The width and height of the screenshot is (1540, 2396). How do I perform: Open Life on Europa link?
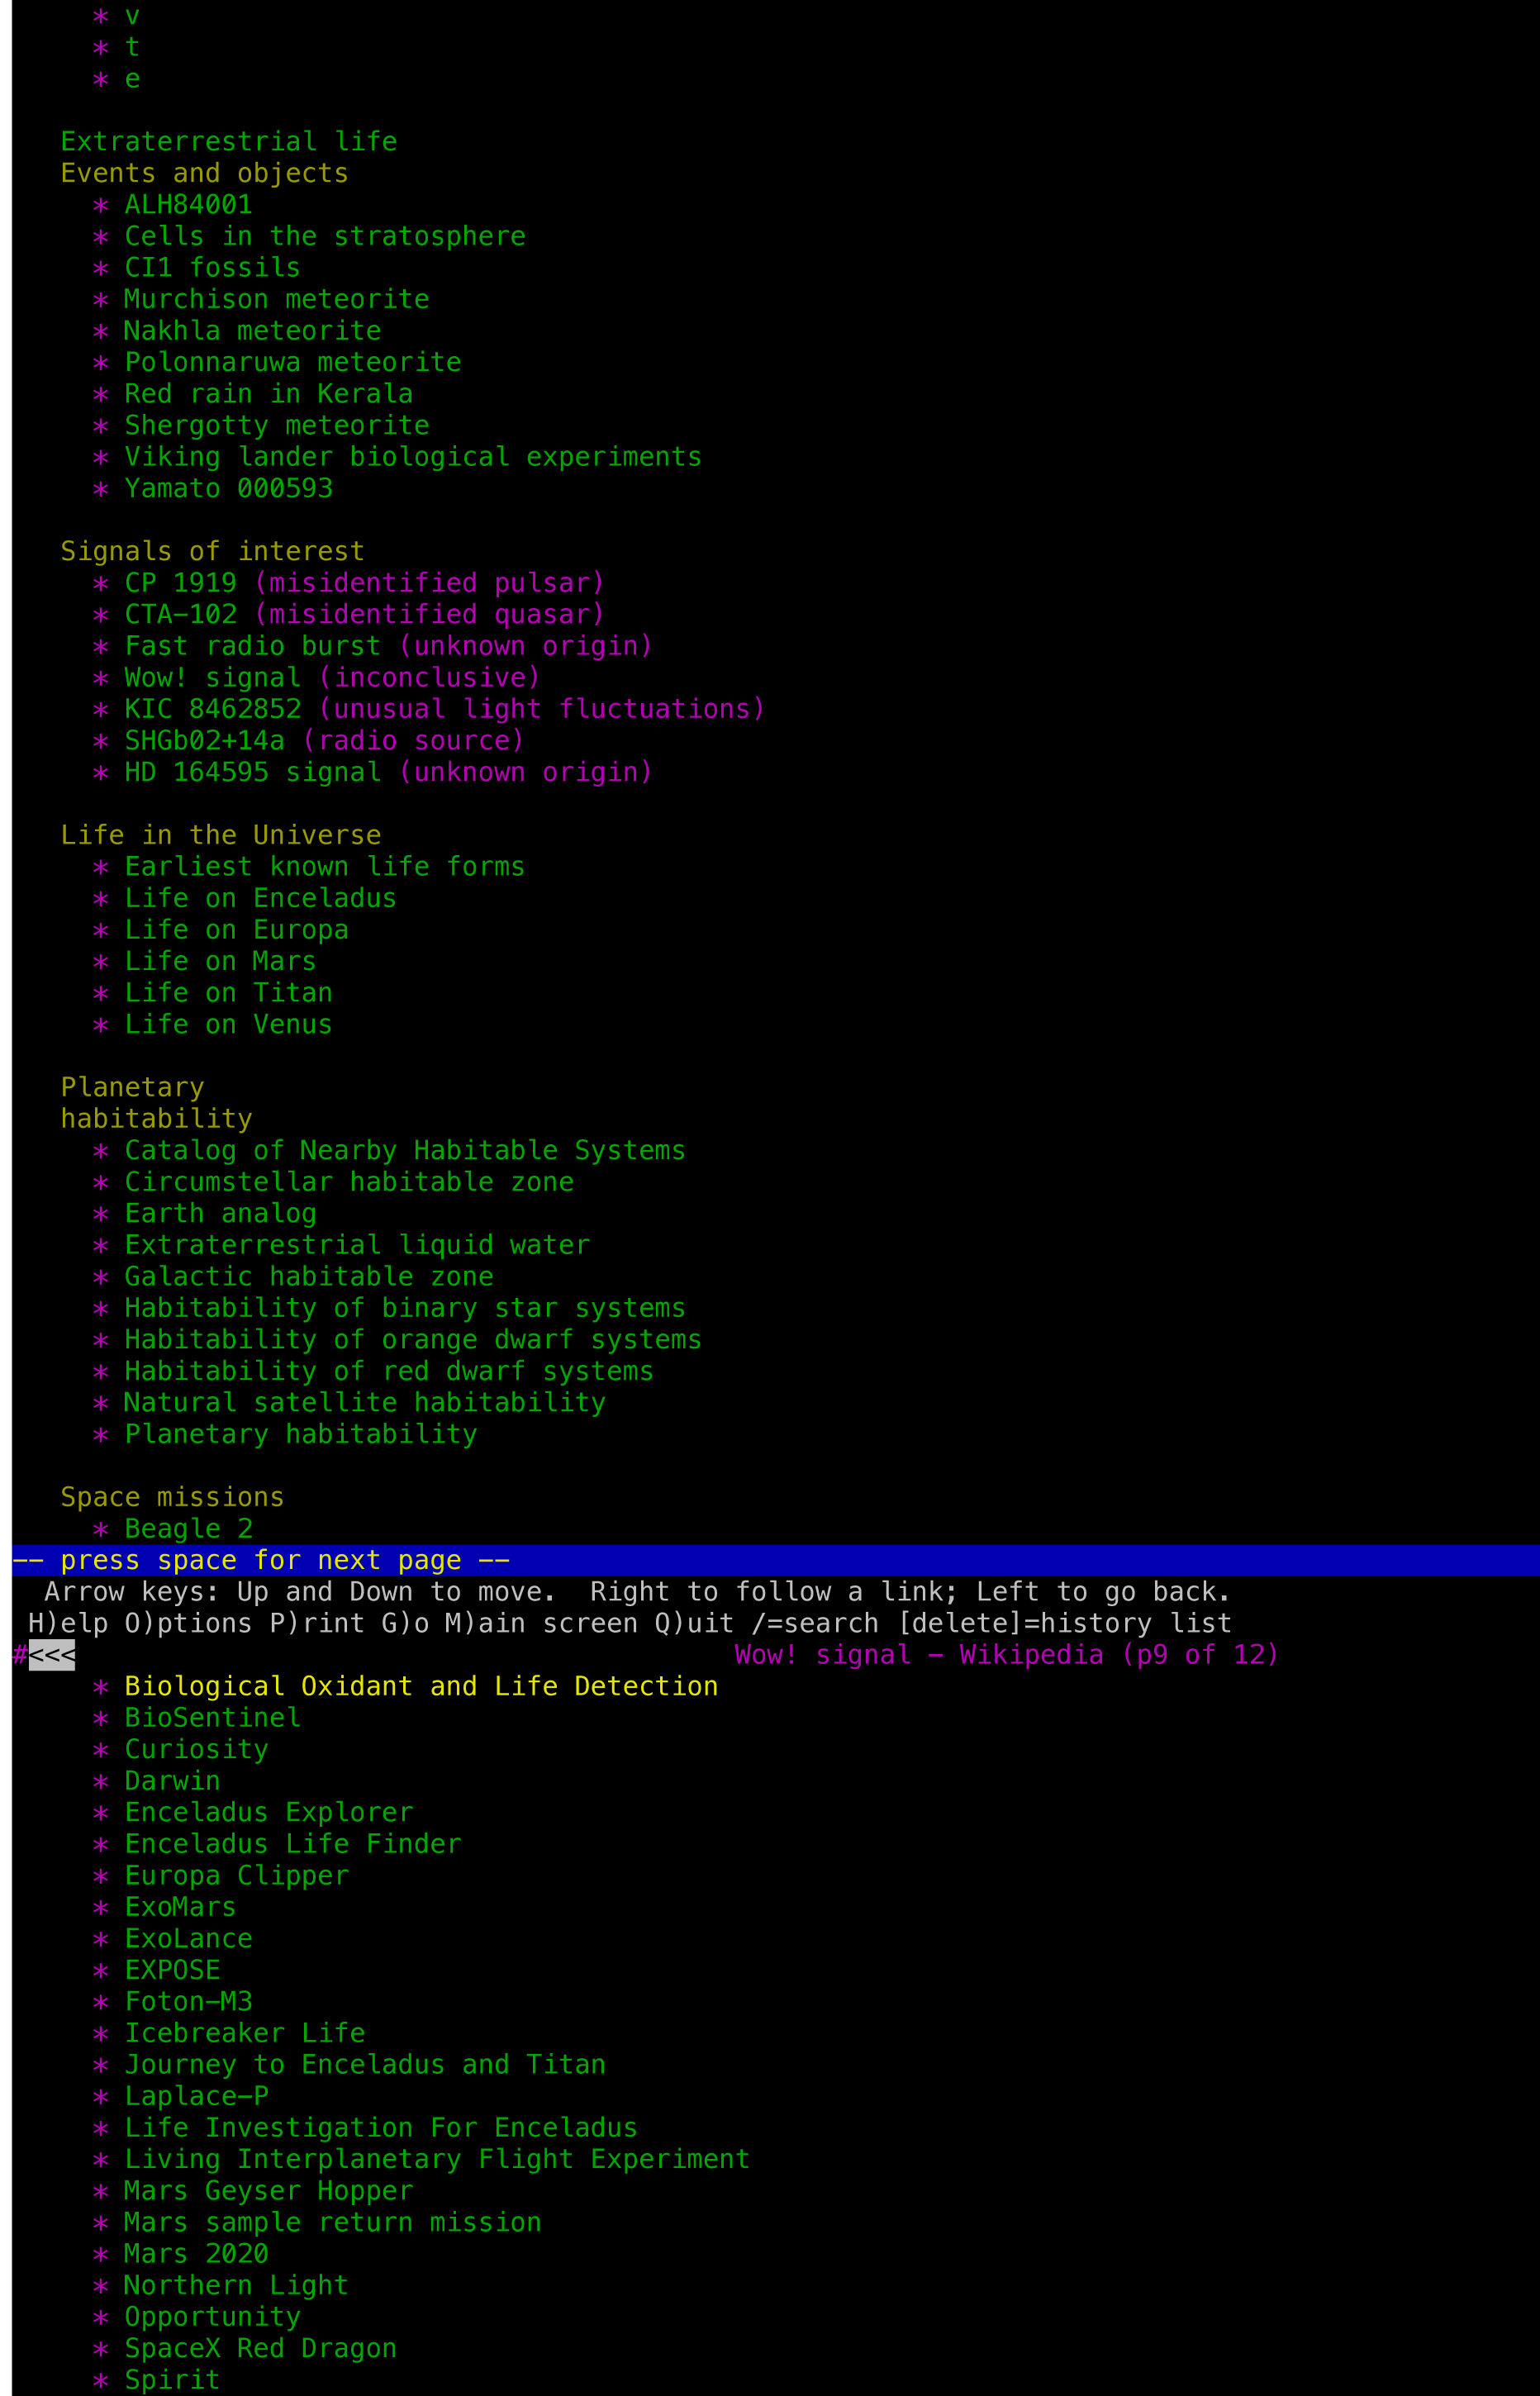coord(237,930)
